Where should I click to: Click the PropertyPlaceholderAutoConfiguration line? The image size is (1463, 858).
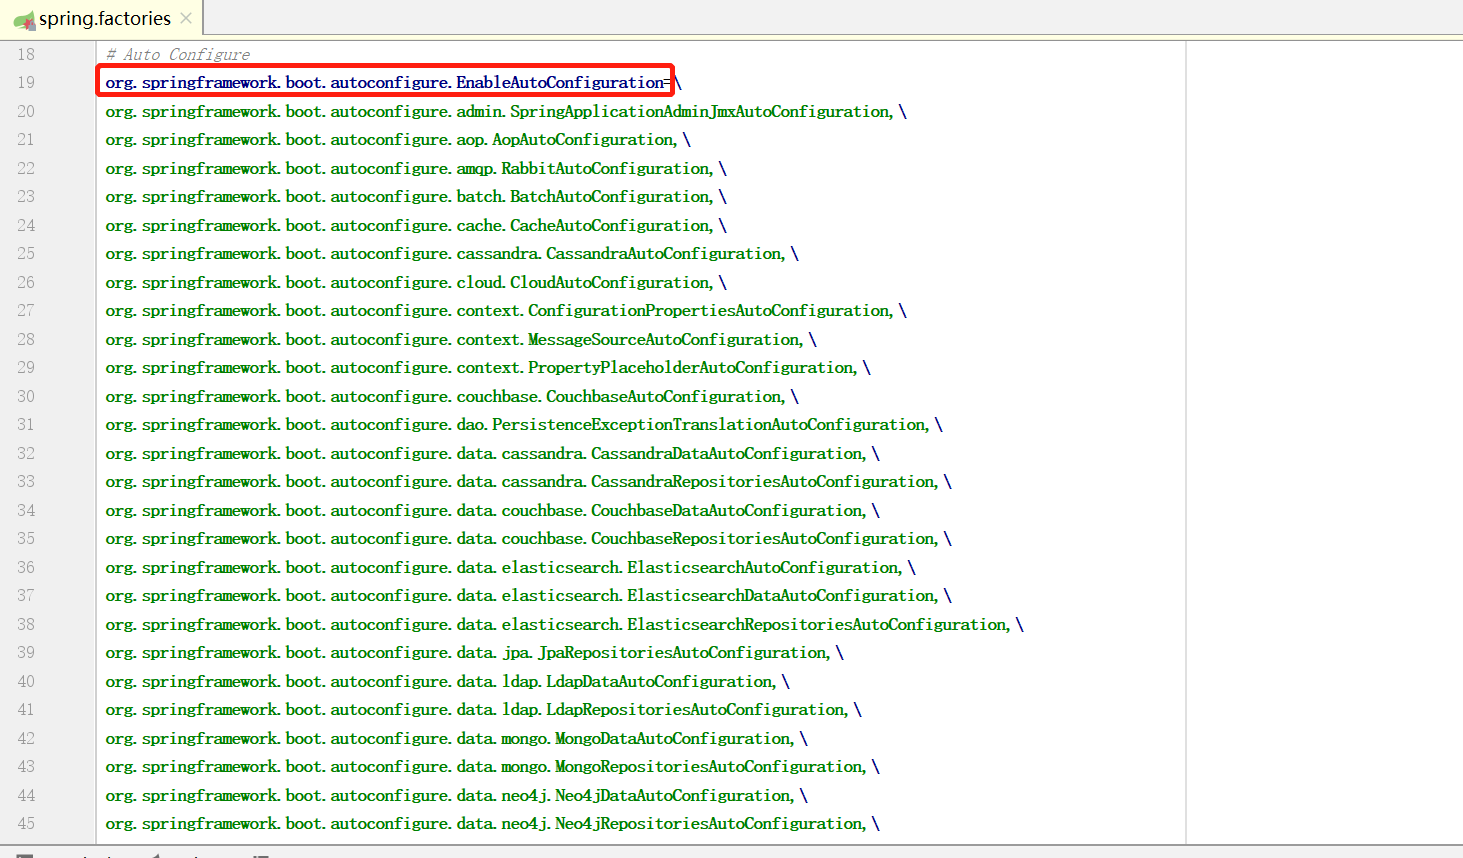[488, 367]
